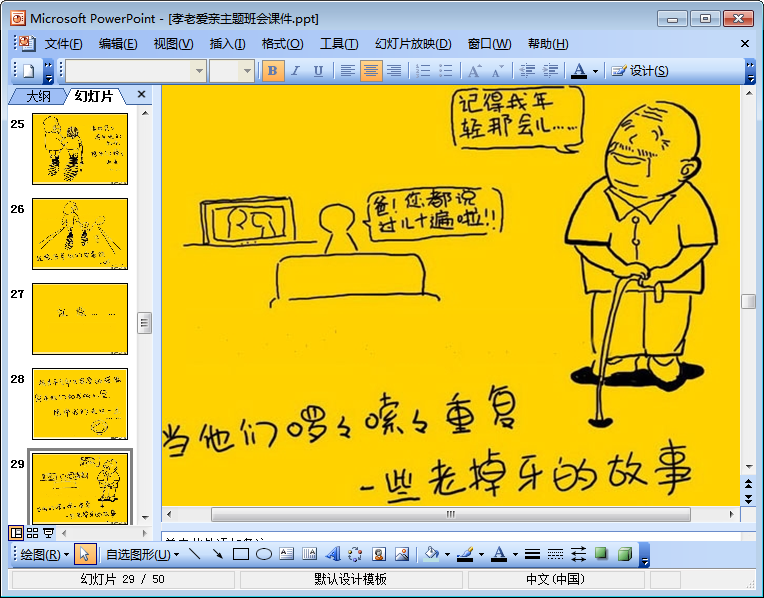Open 自选图形(U) AutoShapes menu
The image size is (764, 598).
[142, 555]
